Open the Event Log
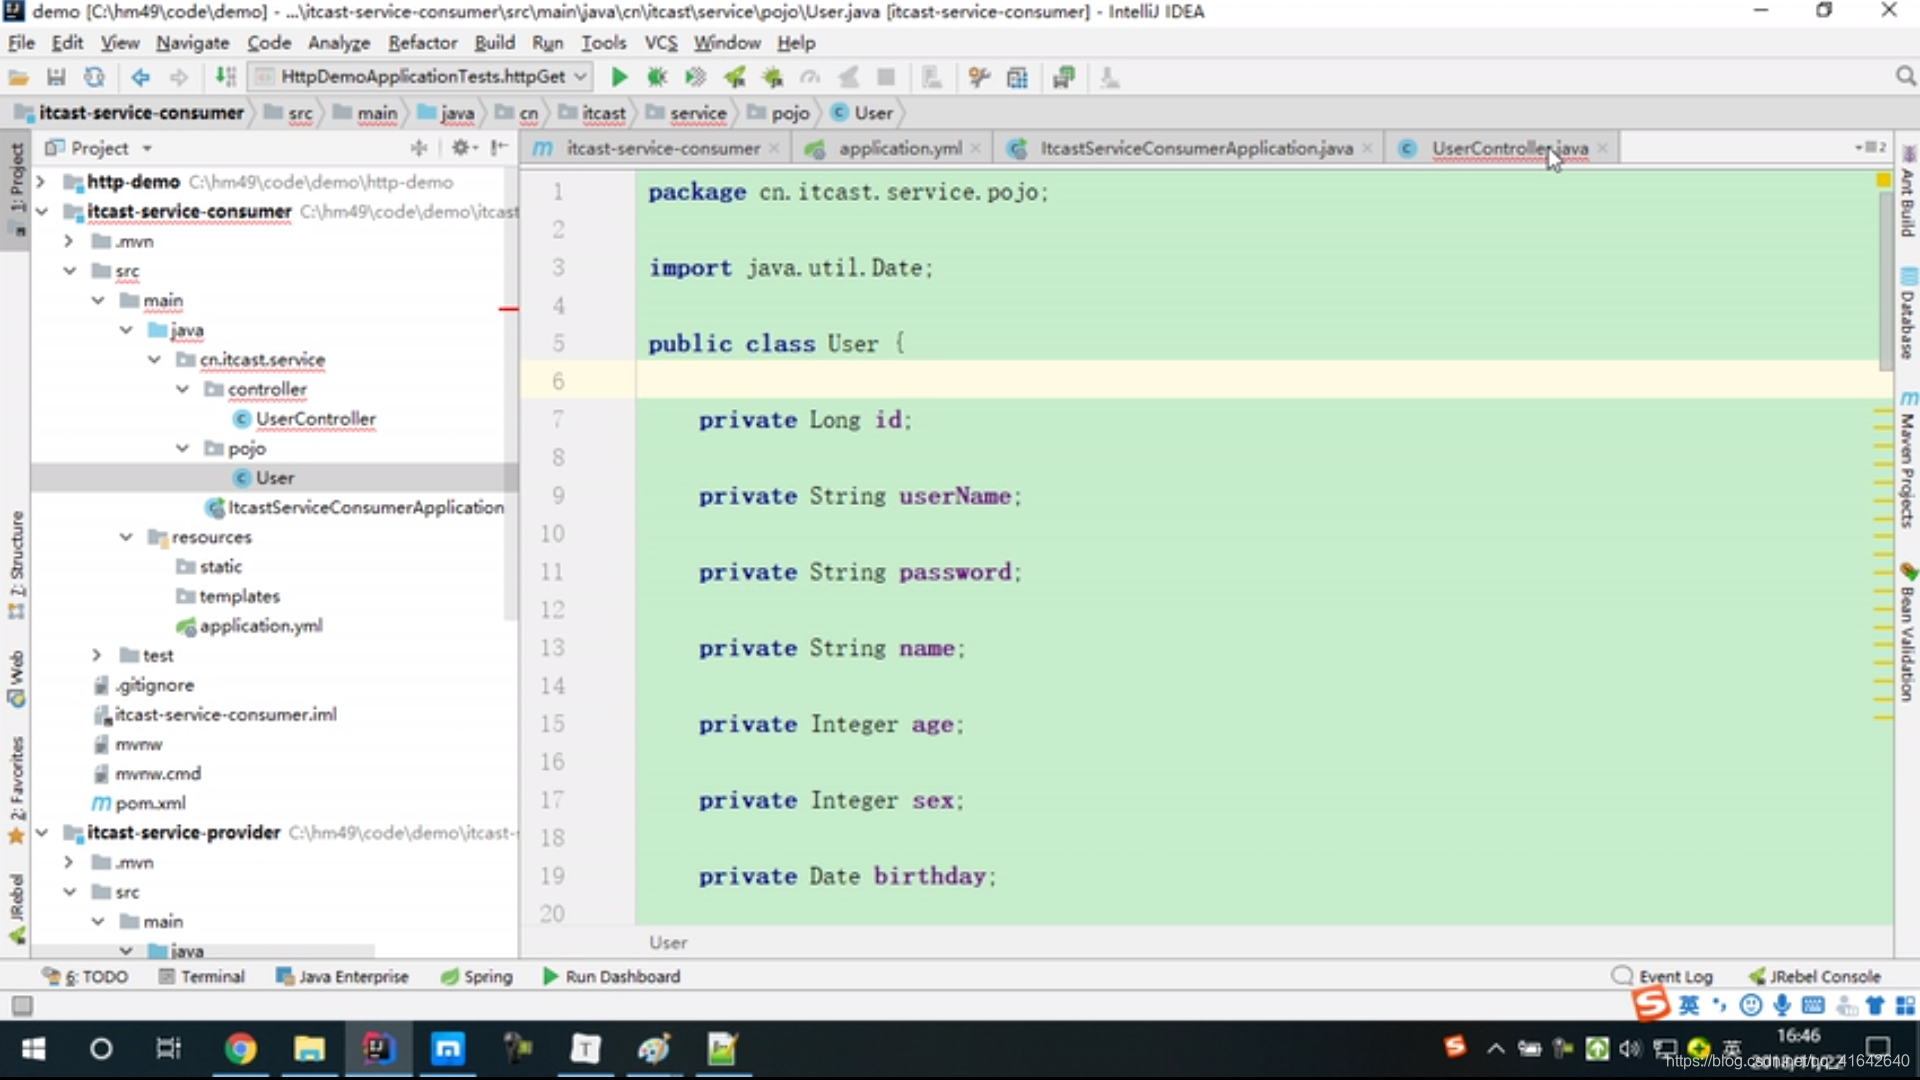 pos(1663,976)
